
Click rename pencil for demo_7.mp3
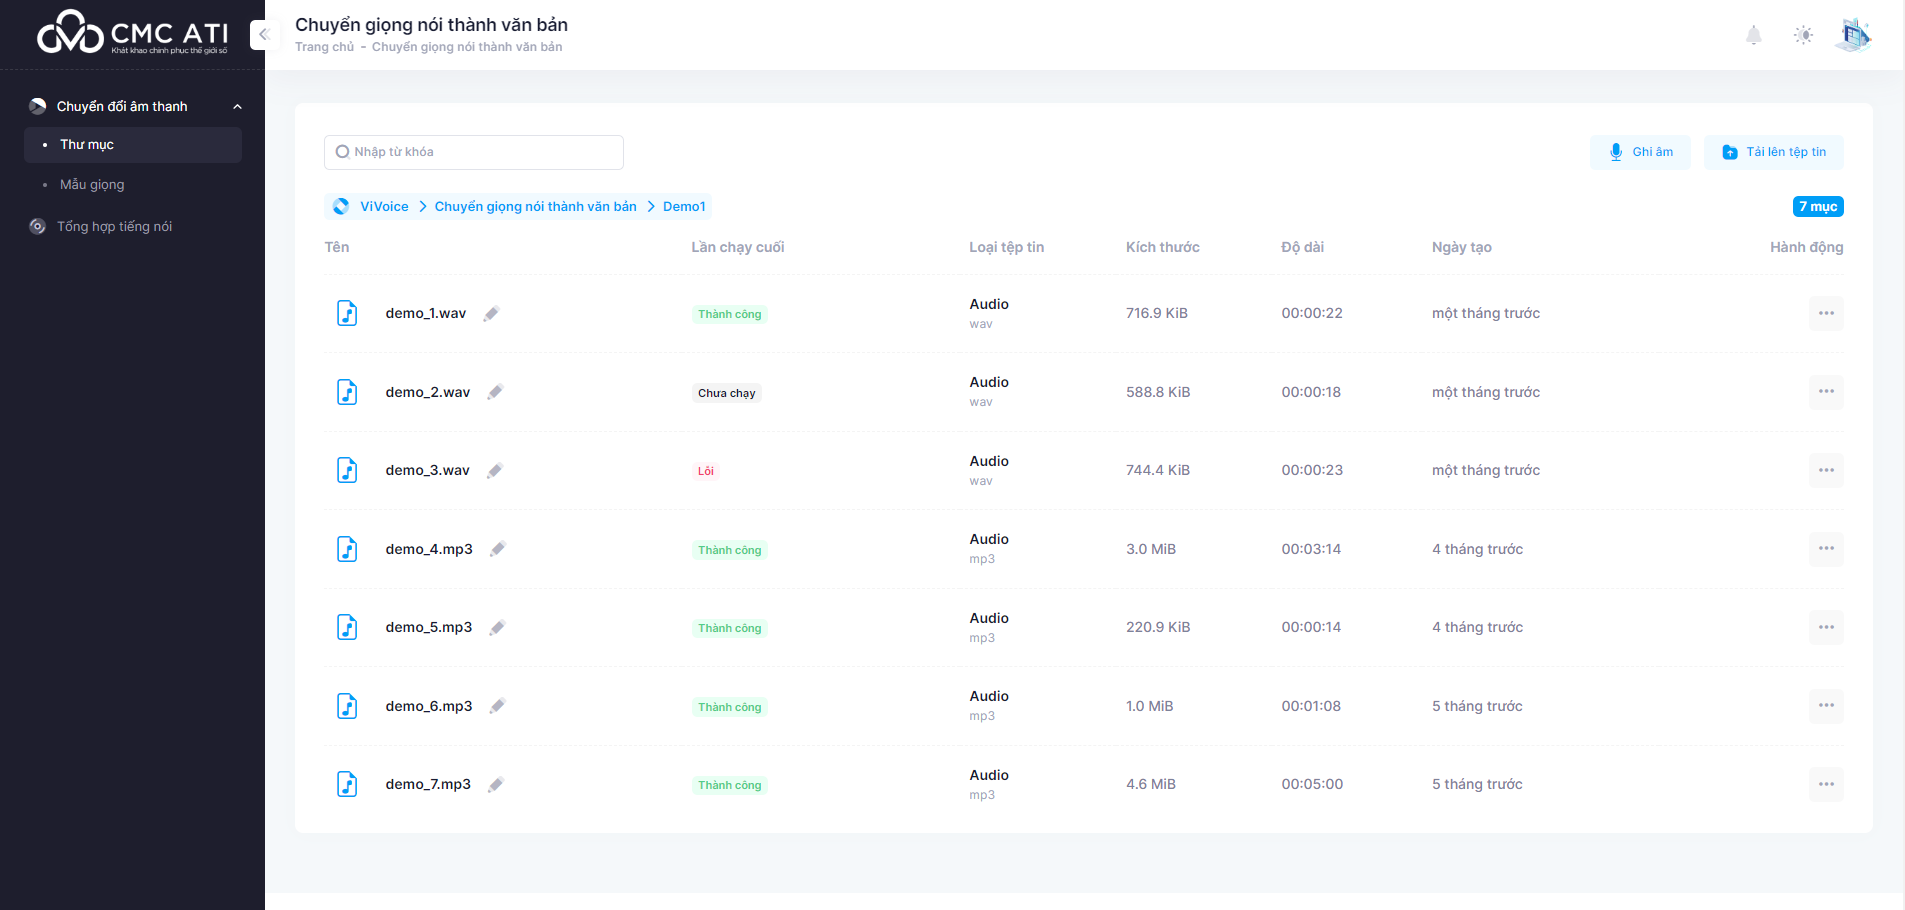pyautogui.click(x=496, y=785)
